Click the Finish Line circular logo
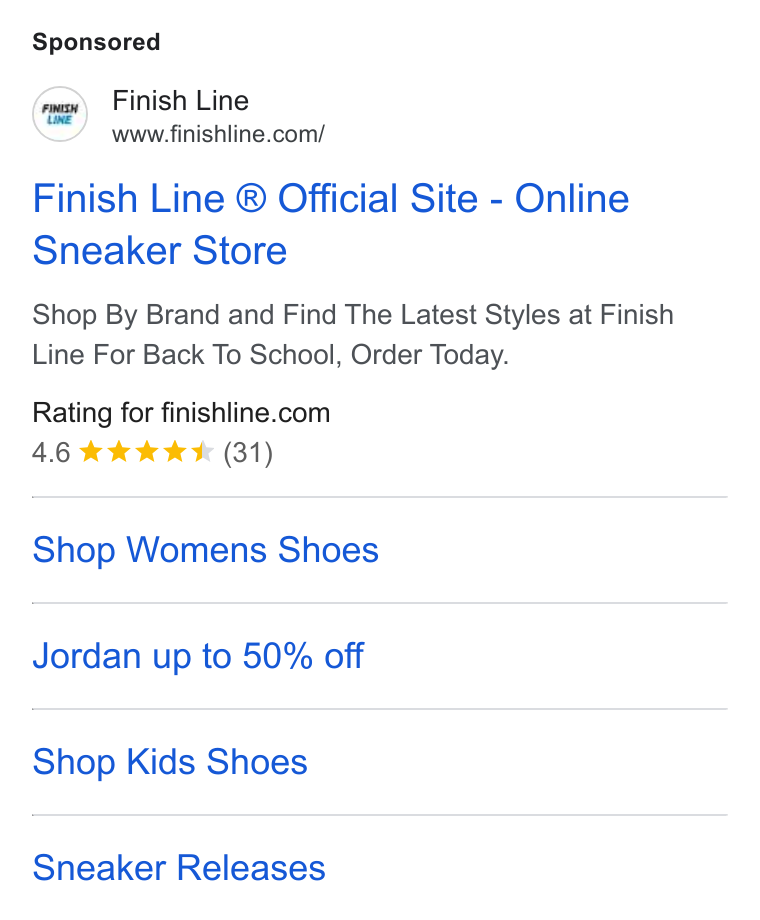Viewport: 760px width, 920px height. 60,114
